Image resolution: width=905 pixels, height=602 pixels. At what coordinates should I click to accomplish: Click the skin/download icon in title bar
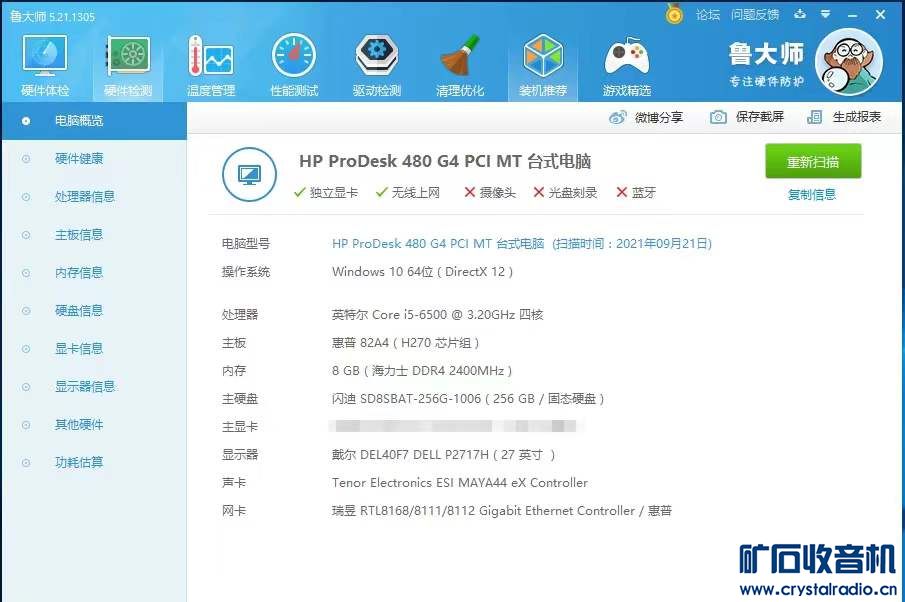[x=800, y=14]
